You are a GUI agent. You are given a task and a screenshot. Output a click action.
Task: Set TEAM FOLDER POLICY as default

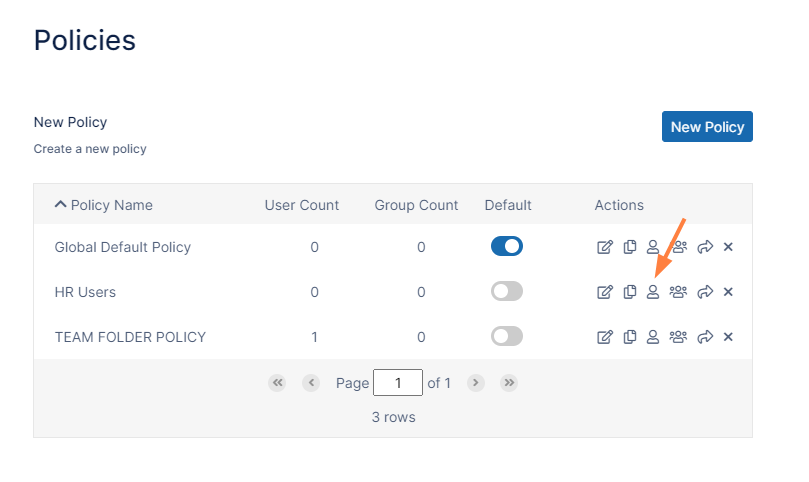pos(507,336)
